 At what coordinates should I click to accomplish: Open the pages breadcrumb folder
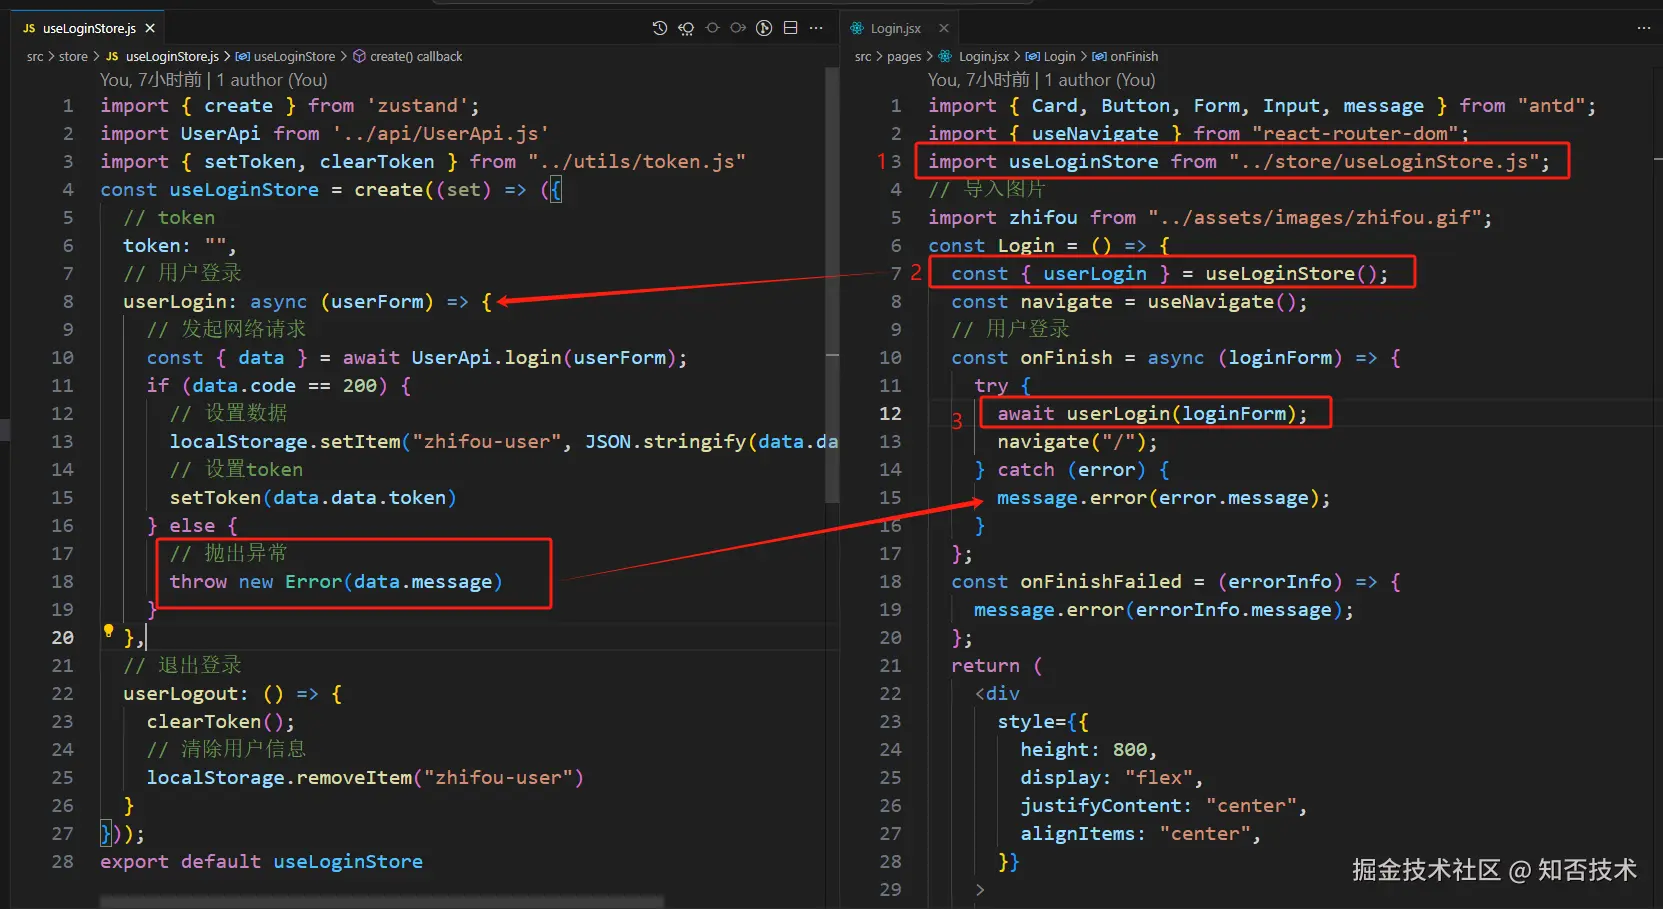(904, 56)
